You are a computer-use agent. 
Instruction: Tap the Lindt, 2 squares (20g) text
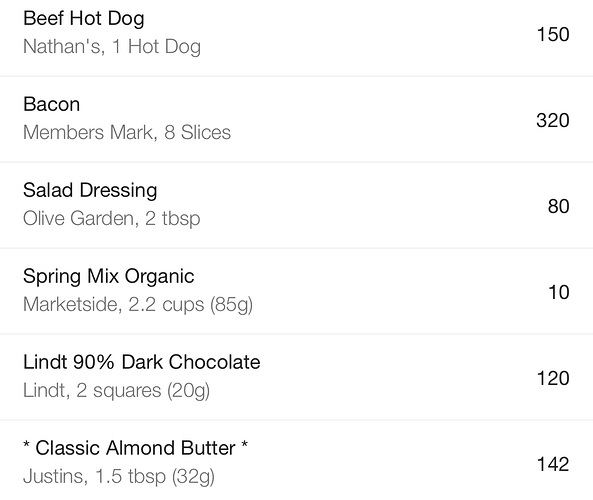(116, 391)
